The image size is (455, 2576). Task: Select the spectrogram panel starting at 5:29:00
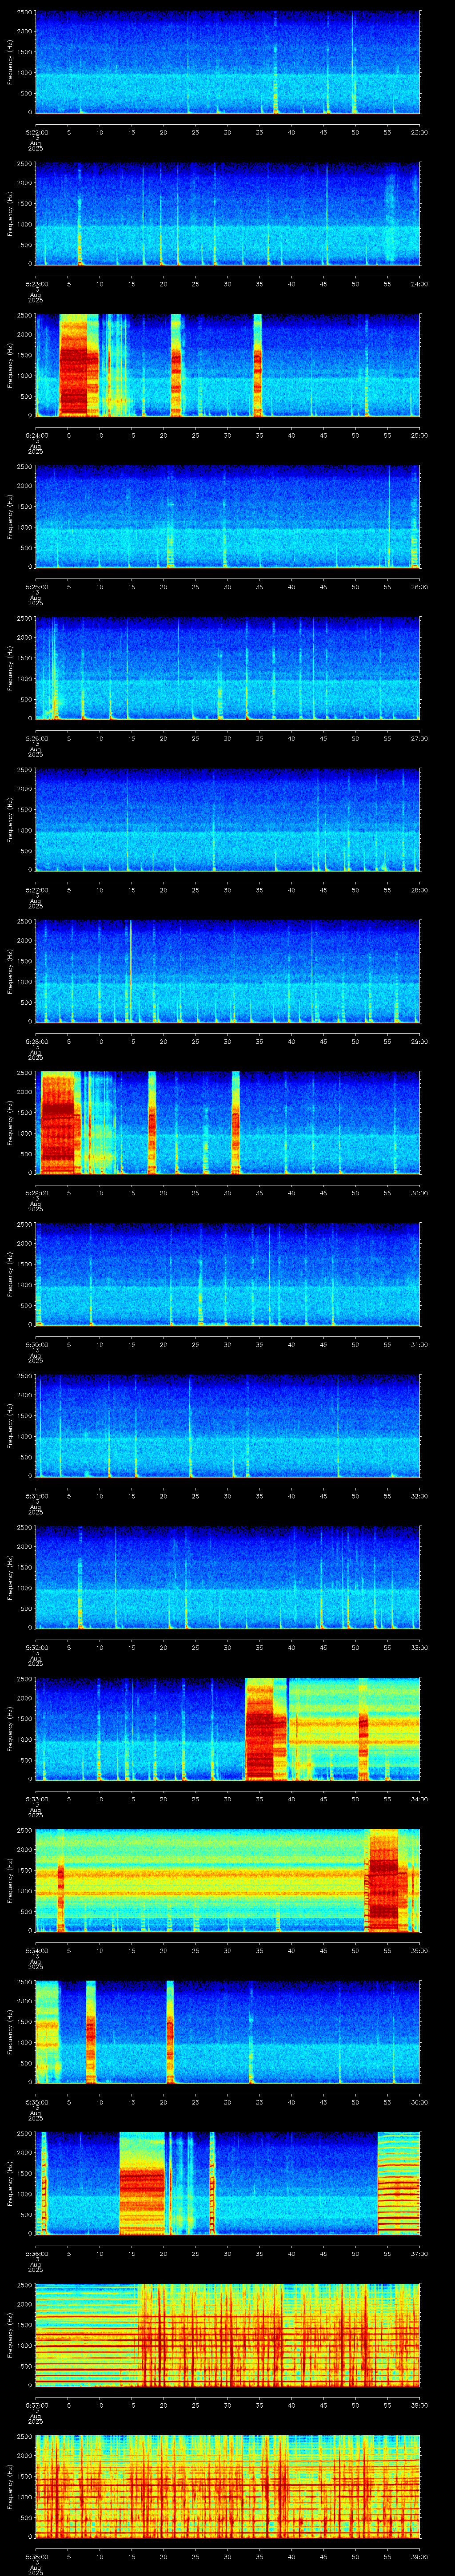click(x=228, y=1123)
